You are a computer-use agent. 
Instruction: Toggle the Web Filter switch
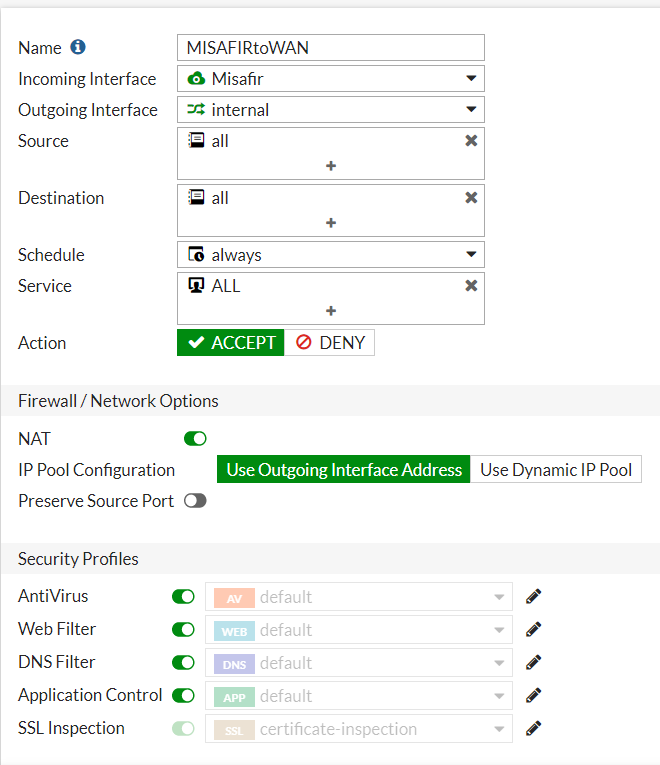[x=183, y=629]
